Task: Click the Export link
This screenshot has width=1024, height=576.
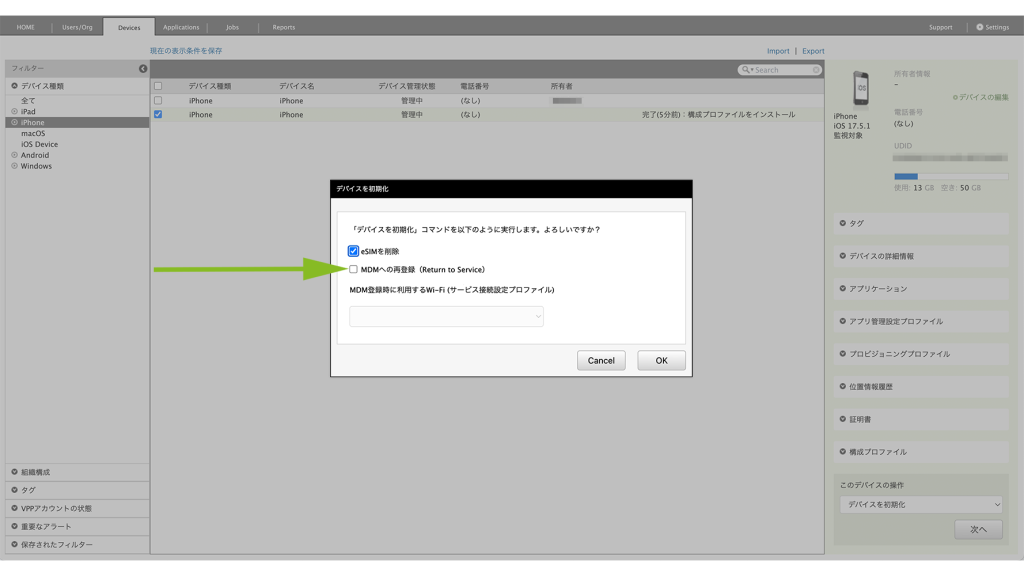Action: point(813,51)
